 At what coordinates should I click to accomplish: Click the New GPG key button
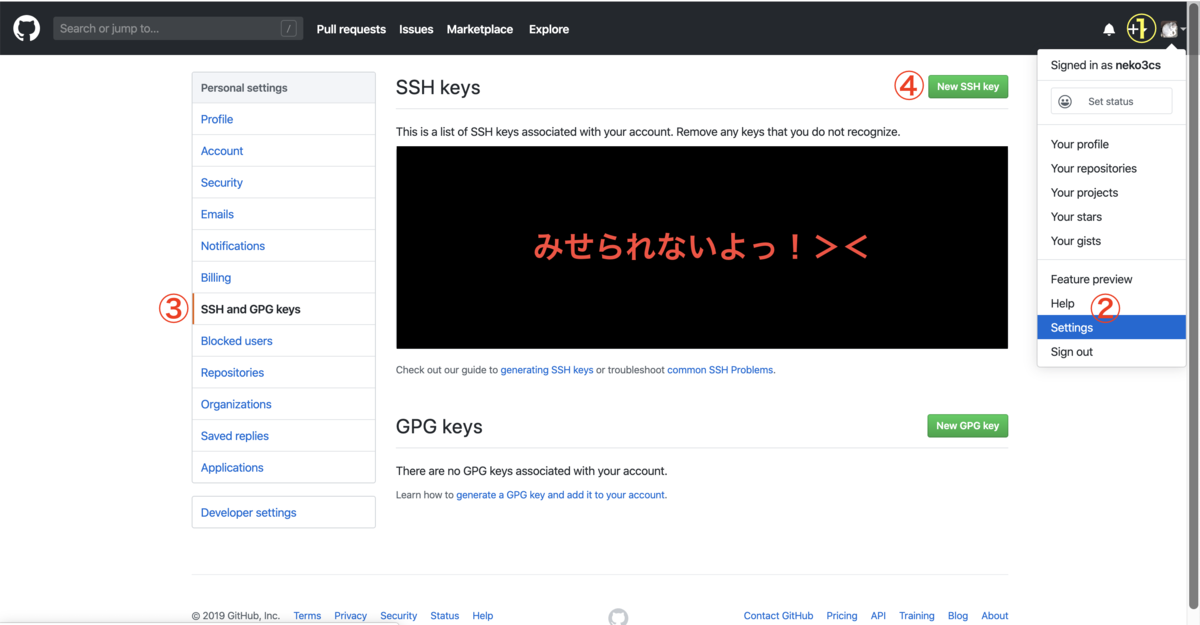(967, 426)
